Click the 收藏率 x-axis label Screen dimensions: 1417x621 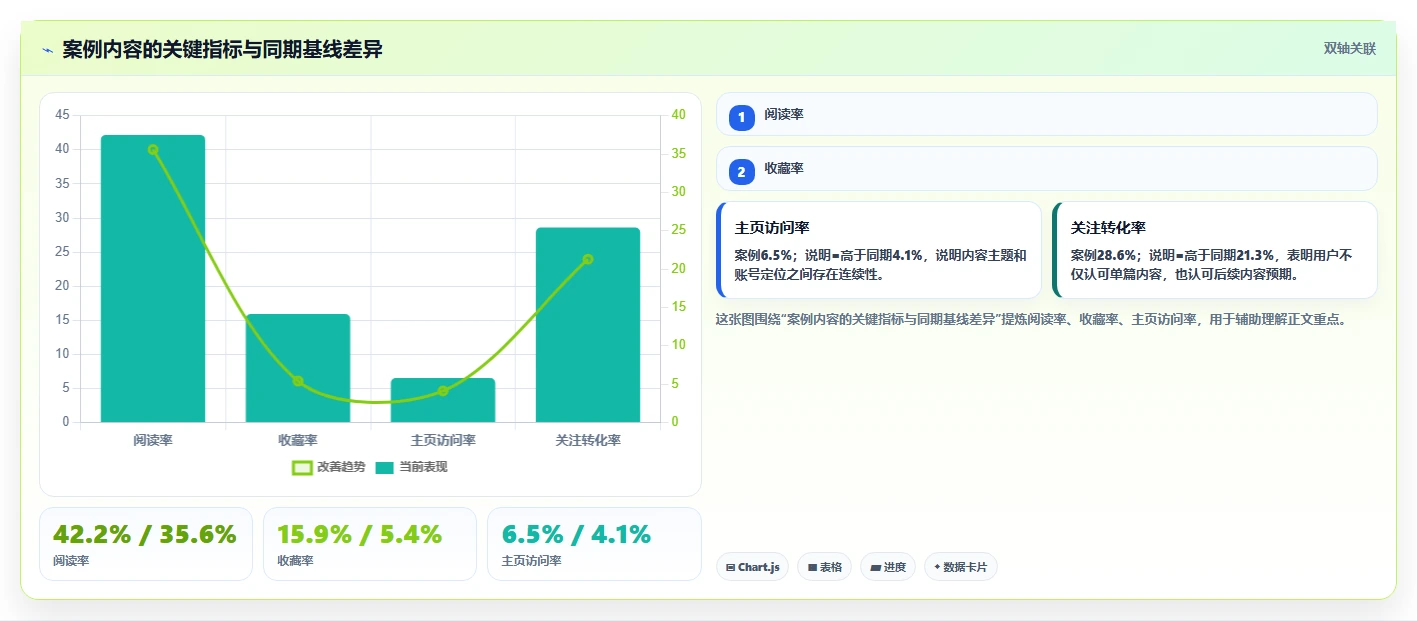(298, 440)
